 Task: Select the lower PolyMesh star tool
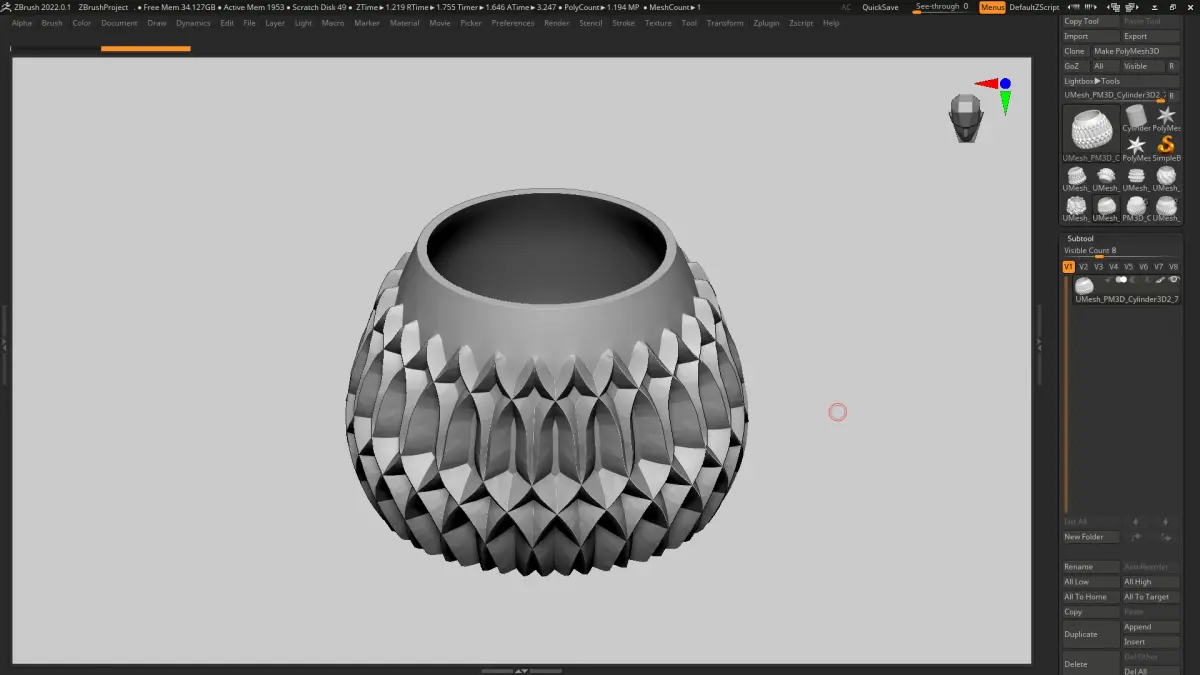pos(1136,148)
